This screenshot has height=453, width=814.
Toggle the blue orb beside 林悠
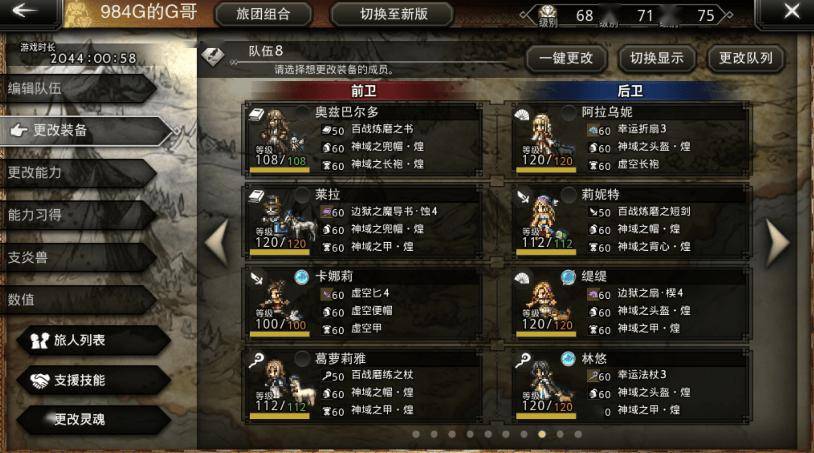[x=568, y=358]
